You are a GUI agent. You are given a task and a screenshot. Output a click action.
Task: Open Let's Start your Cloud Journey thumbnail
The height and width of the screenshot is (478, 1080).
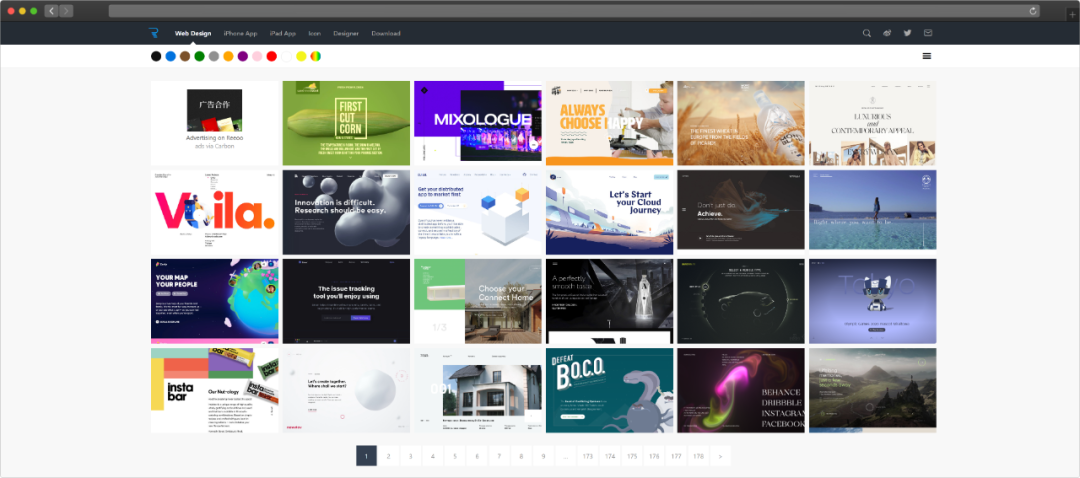[x=610, y=212]
